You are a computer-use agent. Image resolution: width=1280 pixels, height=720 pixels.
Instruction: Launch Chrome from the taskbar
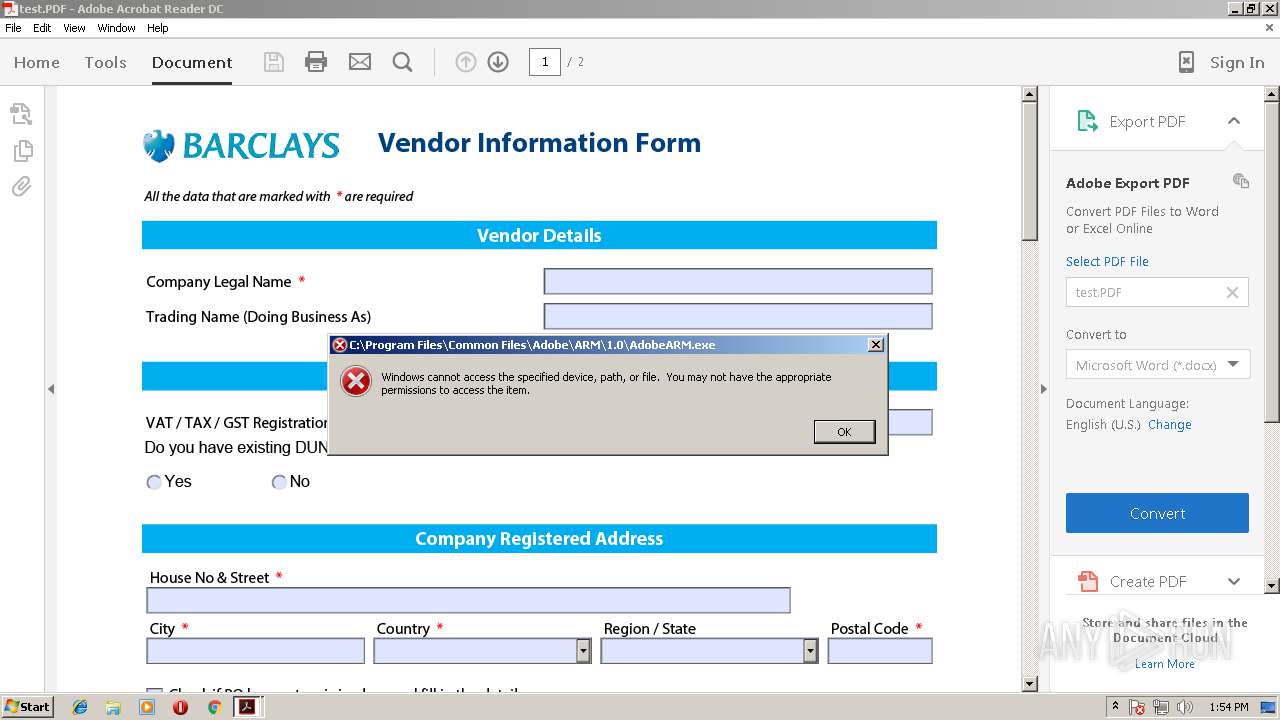214,707
